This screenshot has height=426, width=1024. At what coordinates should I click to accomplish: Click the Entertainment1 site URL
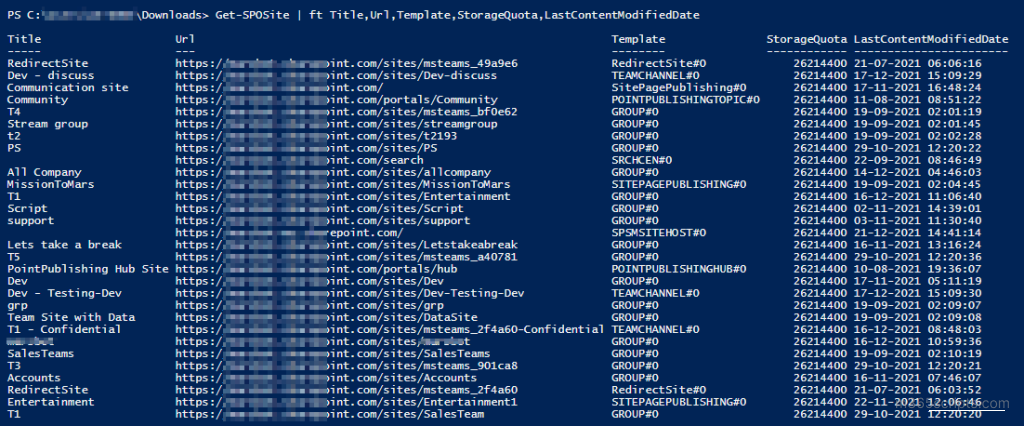pyautogui.click(x=346, y=402)
